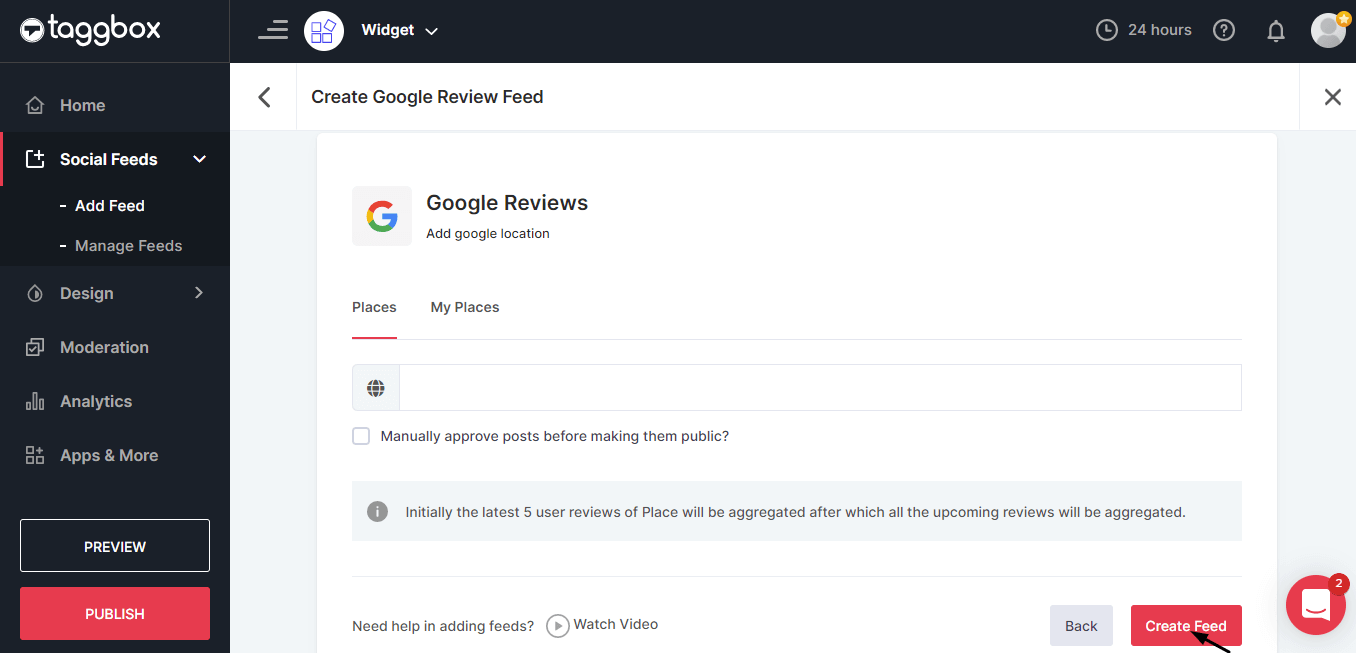Click the red PUBLISH button
The width and height of the screenshot is (1356, 653).
click(115, 613)
